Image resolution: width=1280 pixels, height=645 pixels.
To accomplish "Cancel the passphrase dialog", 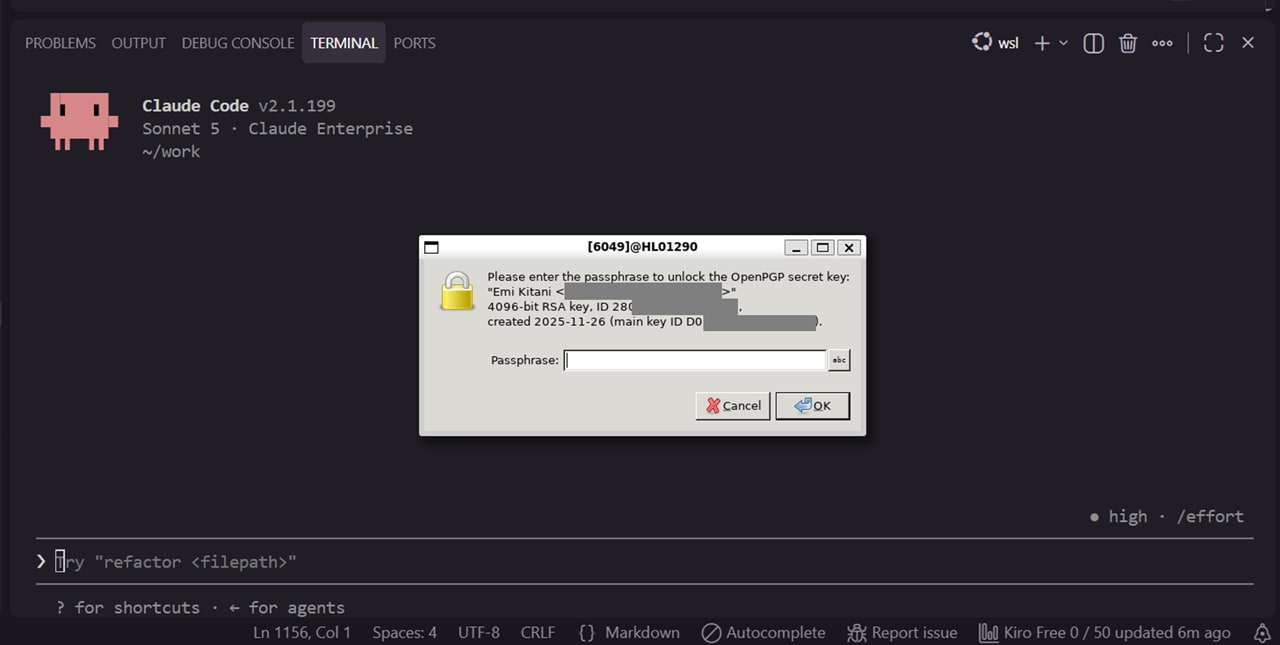I will (733, 405).
